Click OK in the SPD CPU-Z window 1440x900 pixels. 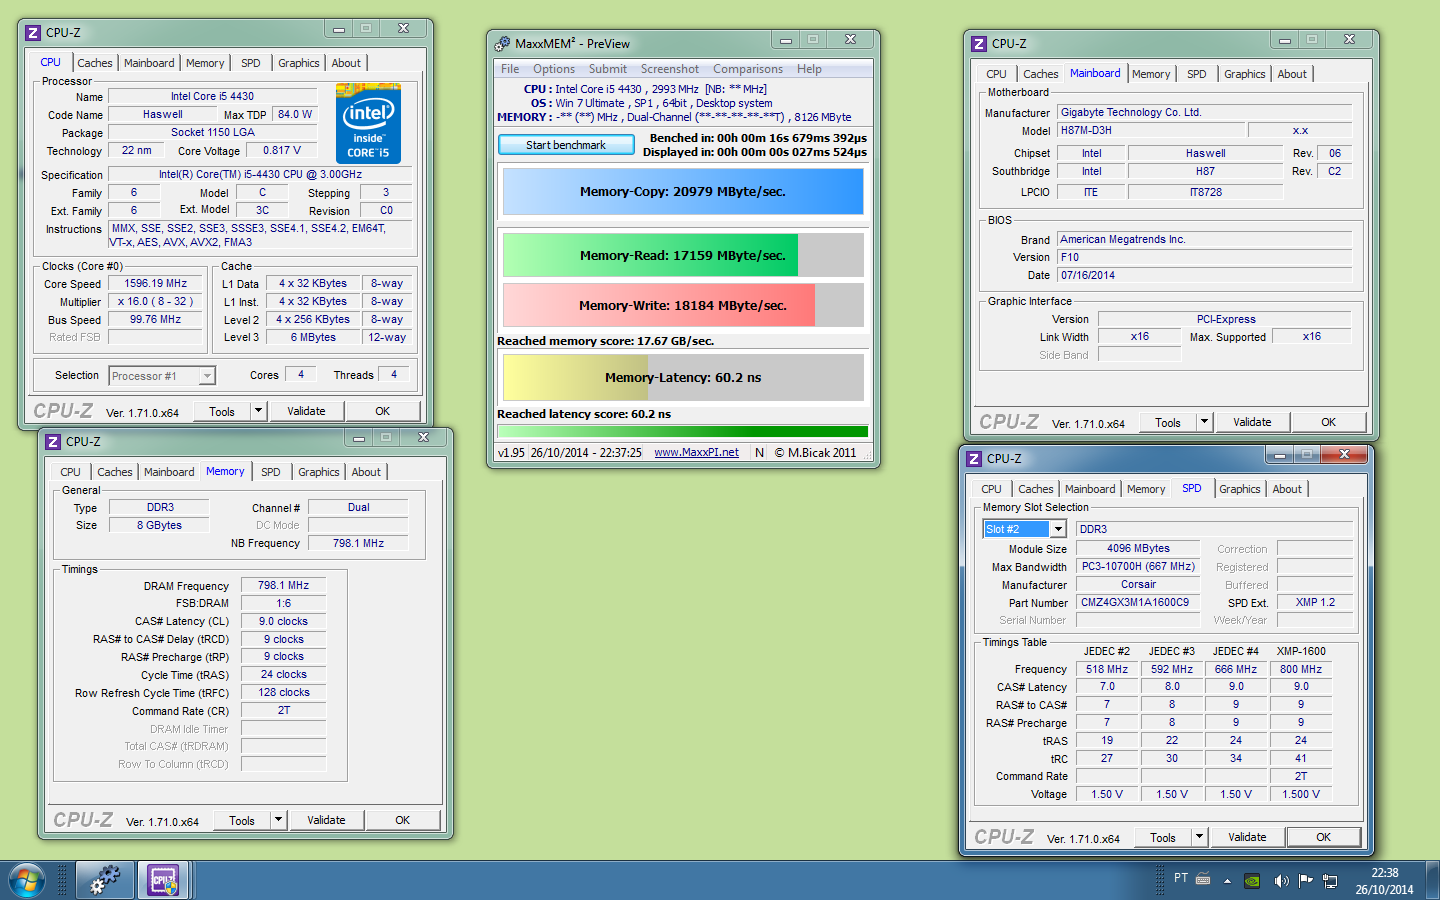1323,837
